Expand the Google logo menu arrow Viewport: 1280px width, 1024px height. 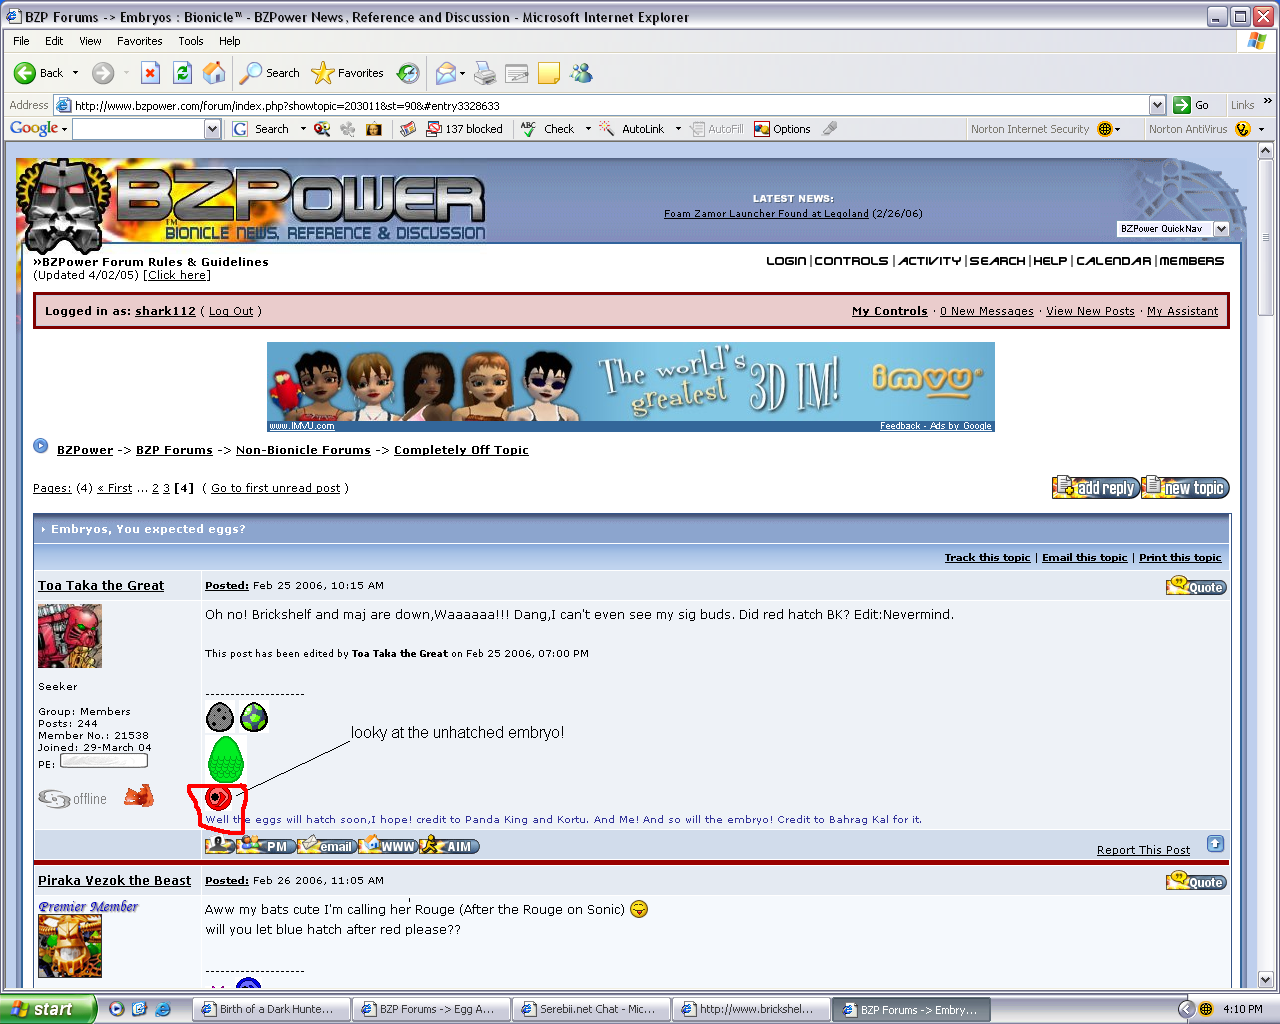[64, 129]
